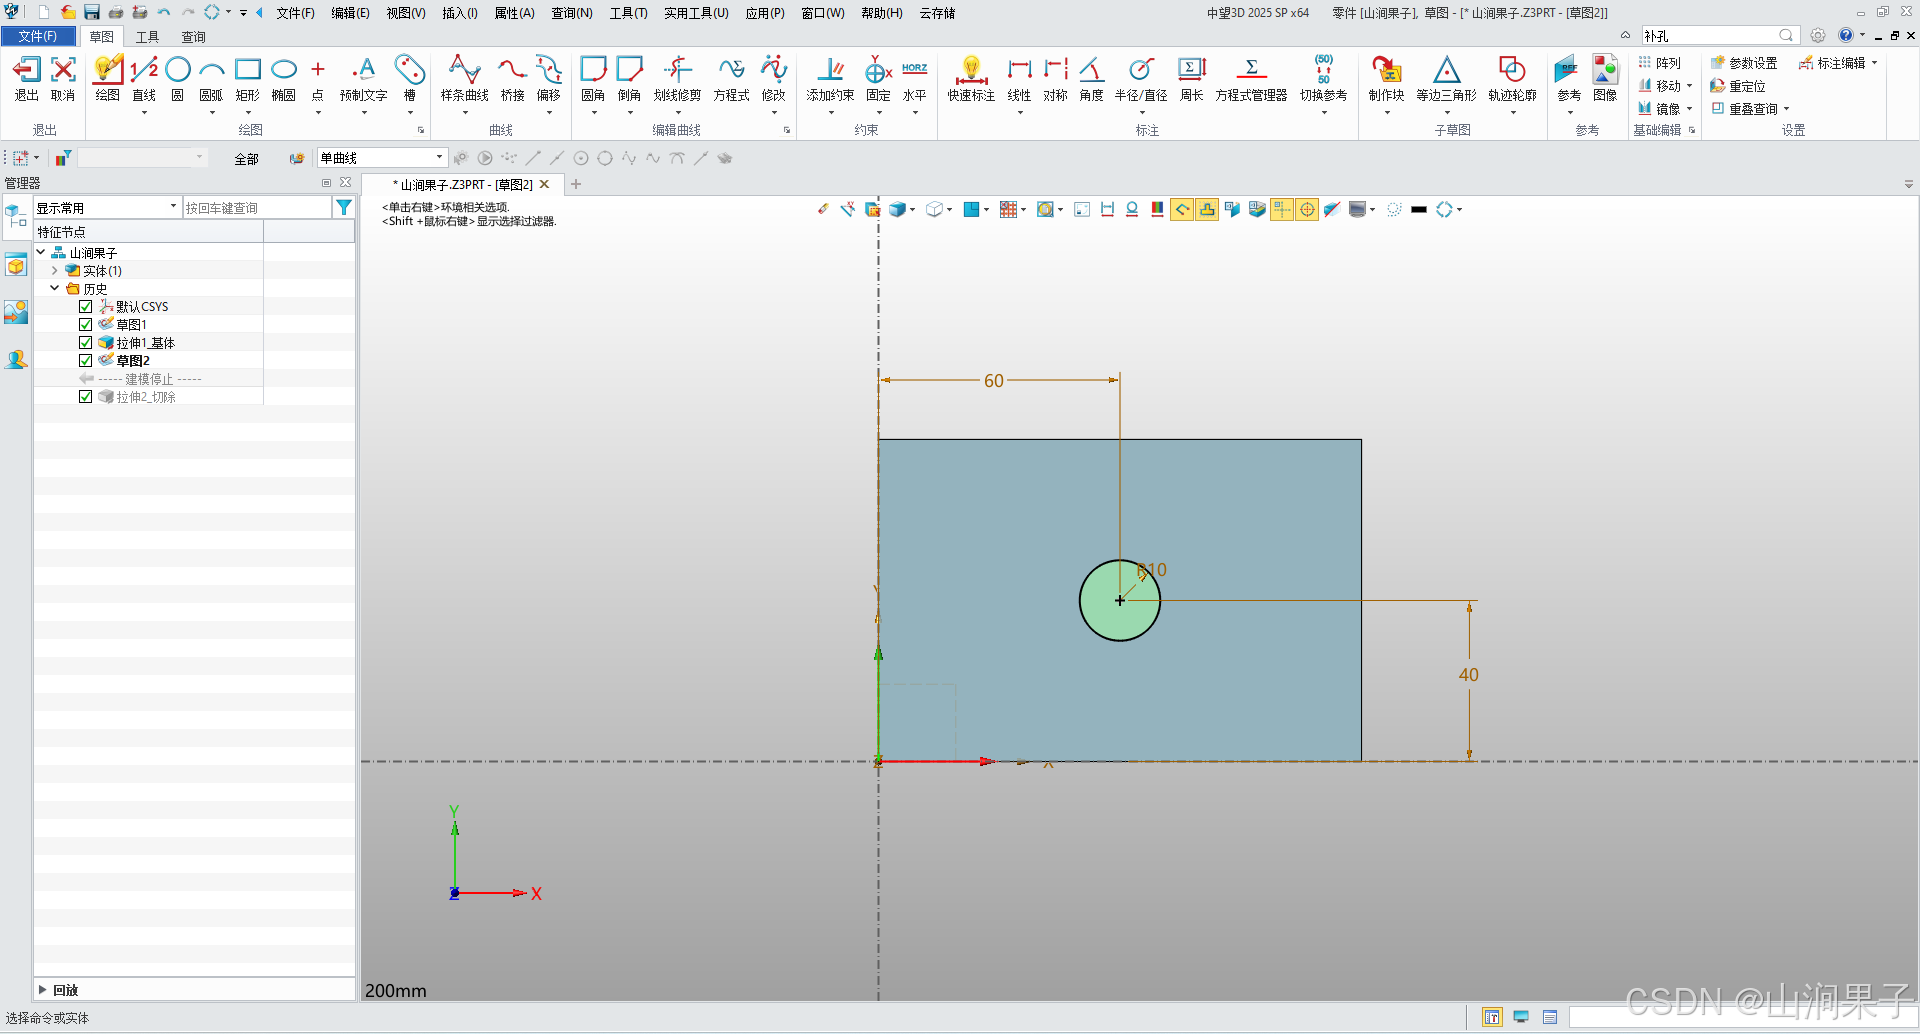Expand the 回放 playback section

(43, 990)
